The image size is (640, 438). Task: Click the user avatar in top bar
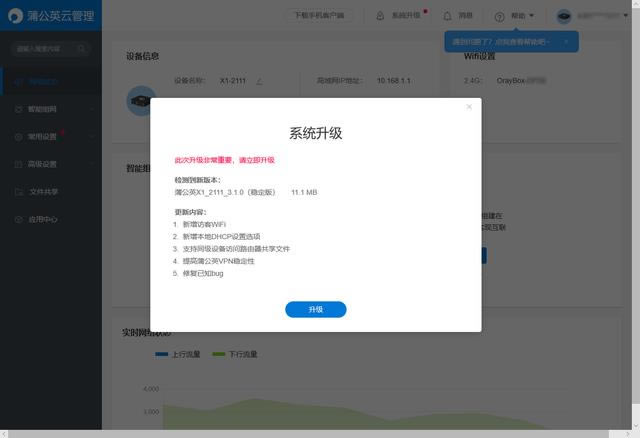pos(564,16)
